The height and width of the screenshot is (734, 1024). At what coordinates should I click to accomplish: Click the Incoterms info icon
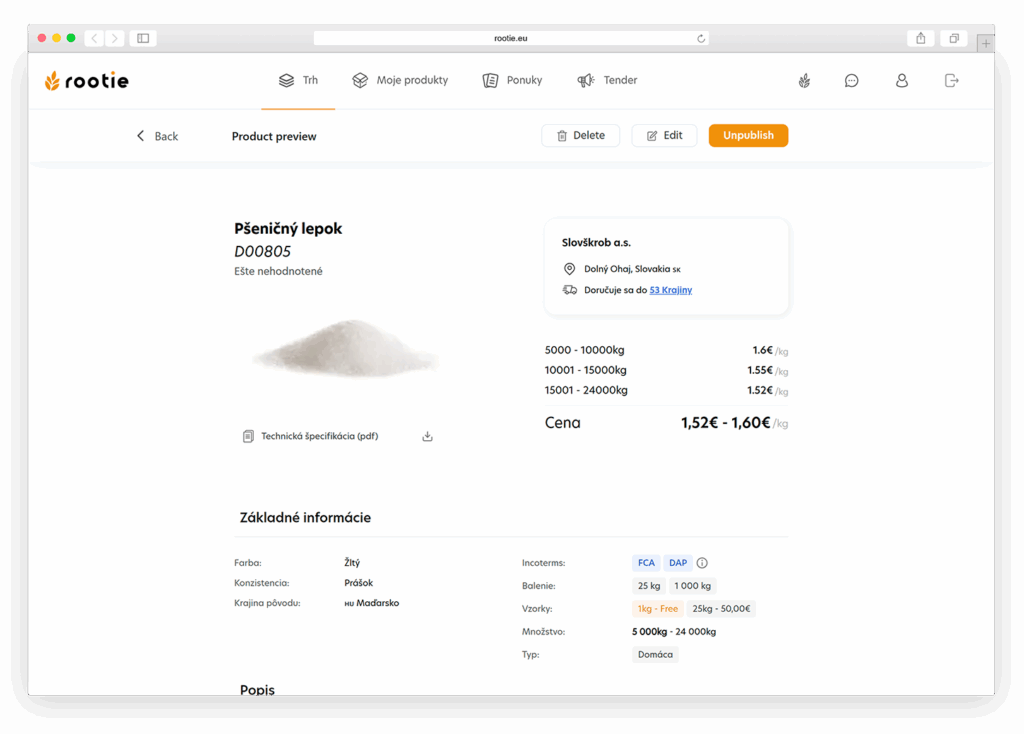[x=702, y=563]
